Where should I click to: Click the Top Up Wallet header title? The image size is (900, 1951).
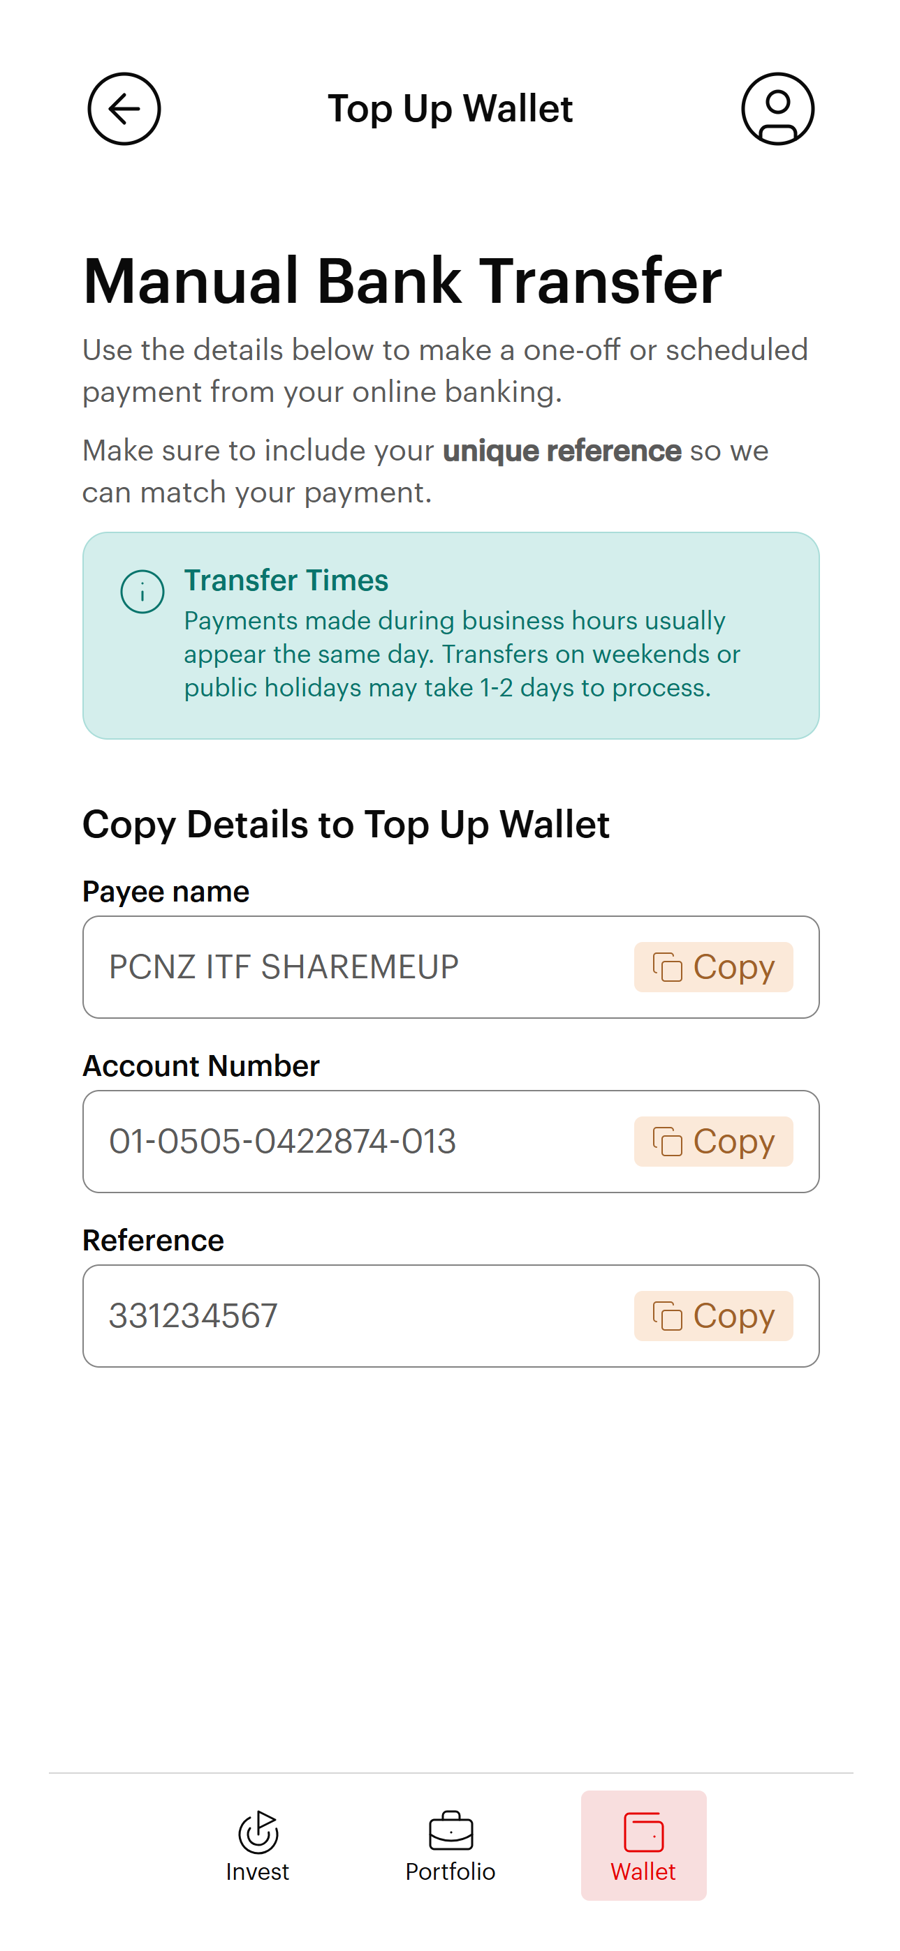point(450,108)
